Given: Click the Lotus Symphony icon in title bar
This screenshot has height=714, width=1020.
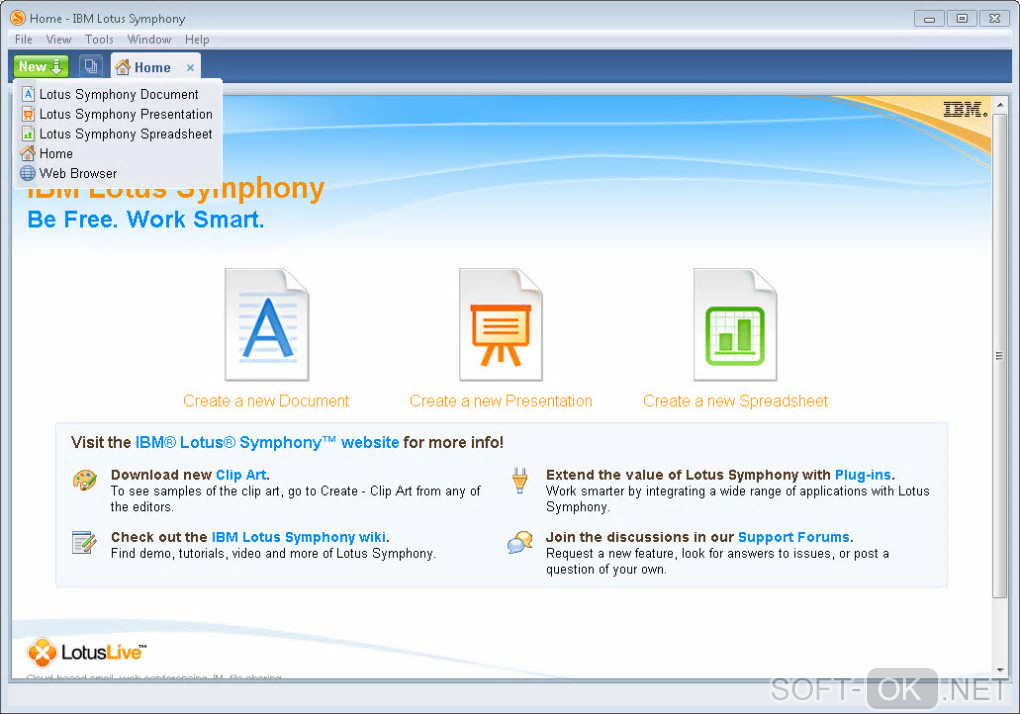Looking at the screenshot, I should point(18,18).
